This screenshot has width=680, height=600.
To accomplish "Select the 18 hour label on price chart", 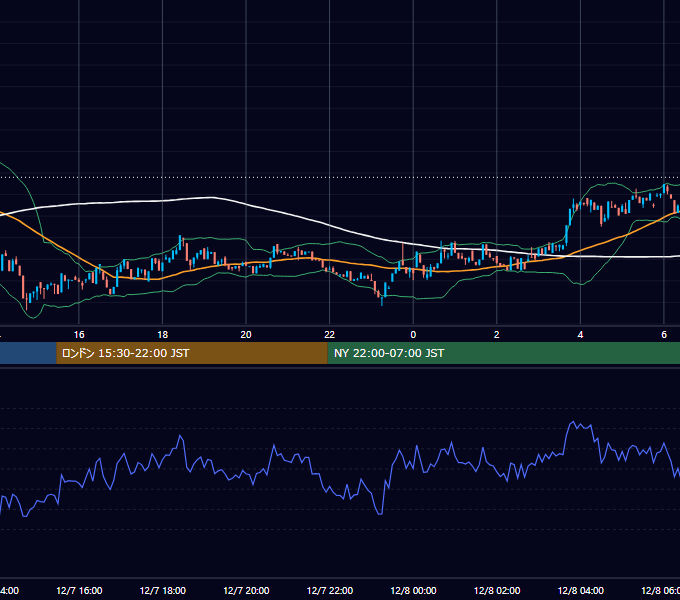I will (x=163, y=335).
